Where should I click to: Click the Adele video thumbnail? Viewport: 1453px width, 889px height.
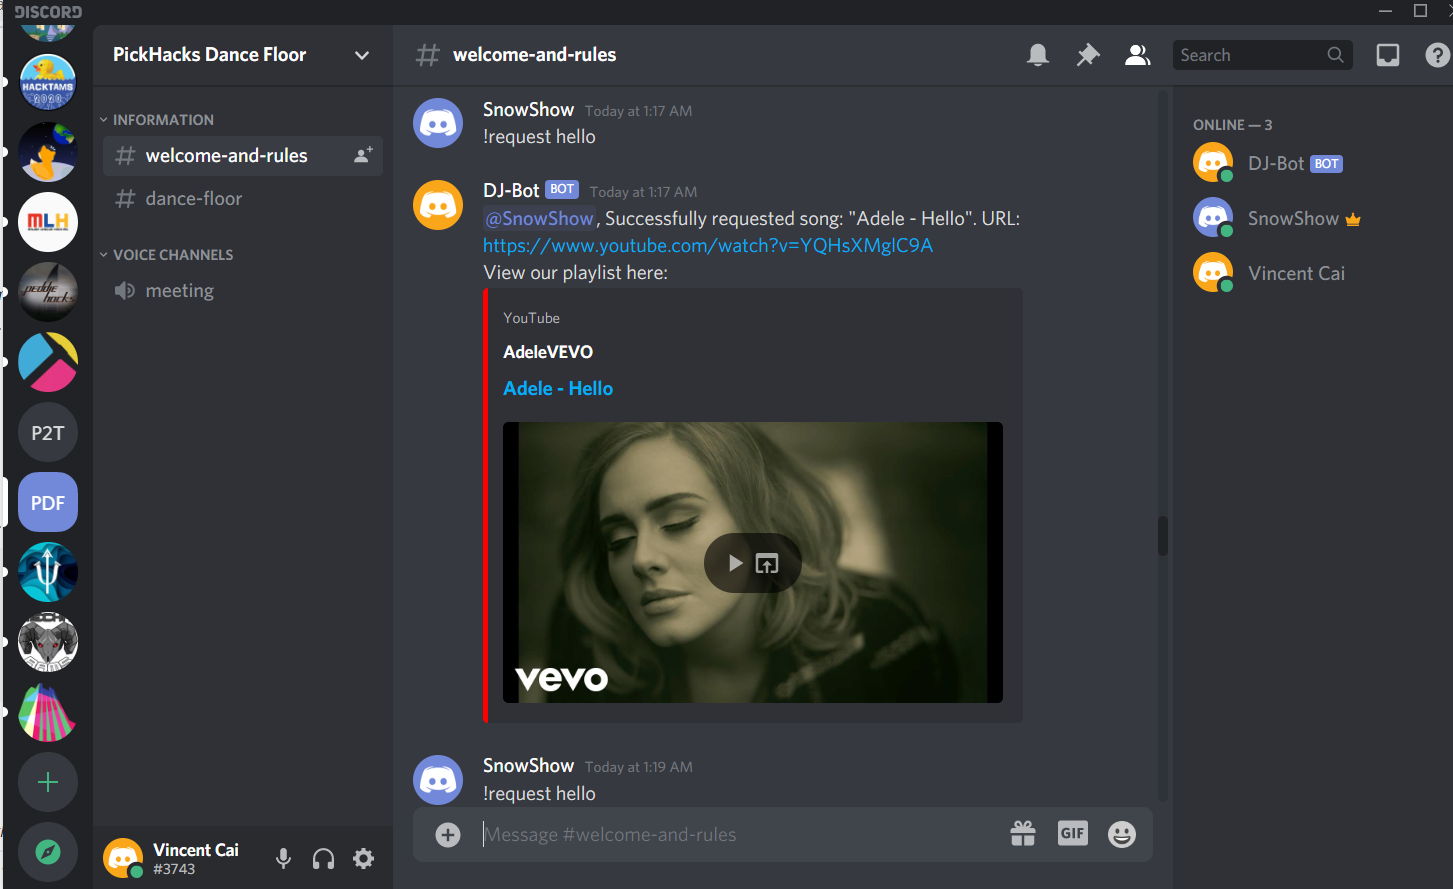coord(752,562)
